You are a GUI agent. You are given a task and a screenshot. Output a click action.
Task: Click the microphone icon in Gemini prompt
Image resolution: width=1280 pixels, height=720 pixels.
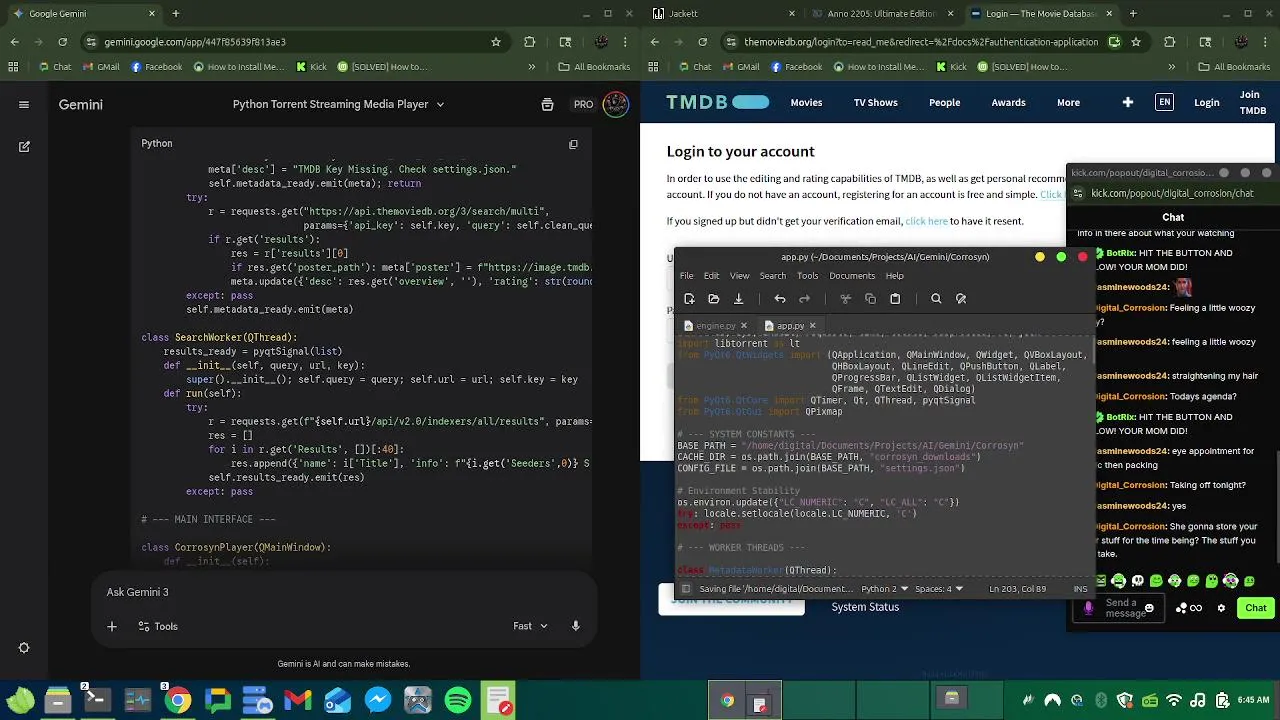click(575, 626)
